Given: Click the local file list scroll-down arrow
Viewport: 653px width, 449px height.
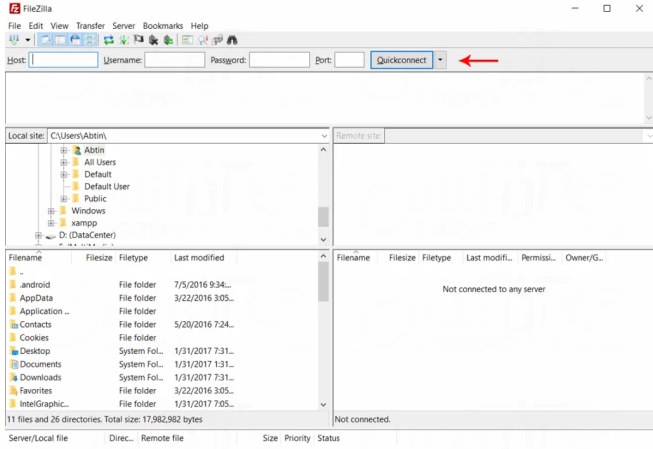Looking at the screenshot, I should pyautogui.click(x=324, y=404).
